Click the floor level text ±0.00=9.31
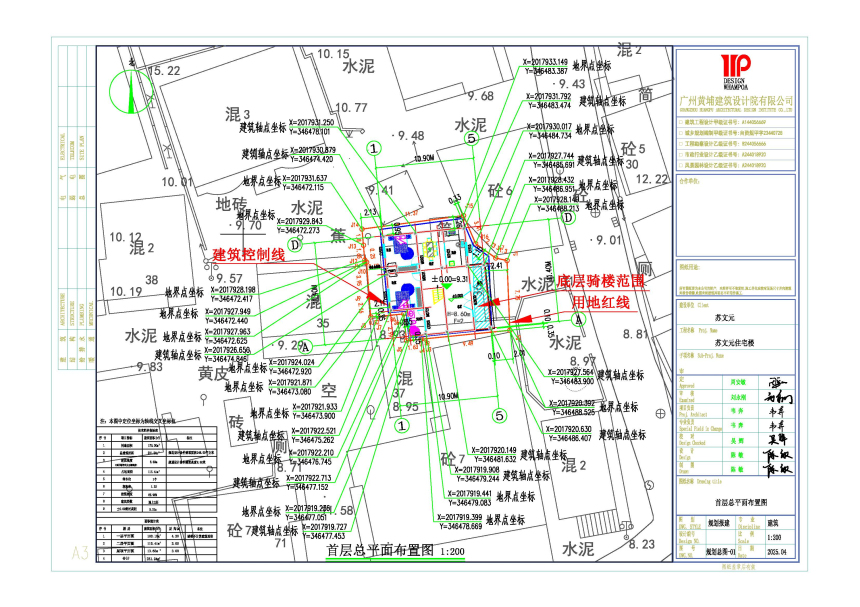The width and height of the screenshot is (860, 607). 450,279
